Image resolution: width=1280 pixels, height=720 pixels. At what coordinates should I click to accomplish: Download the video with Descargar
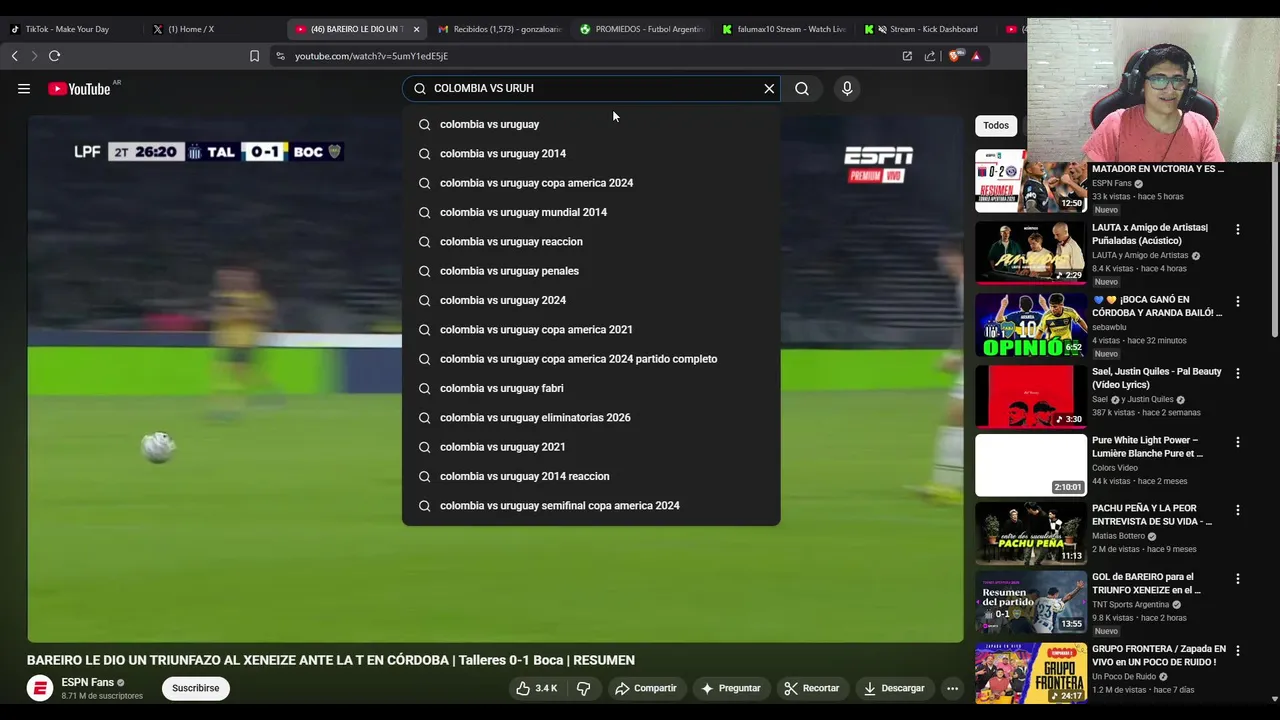(x=894, y=688)
